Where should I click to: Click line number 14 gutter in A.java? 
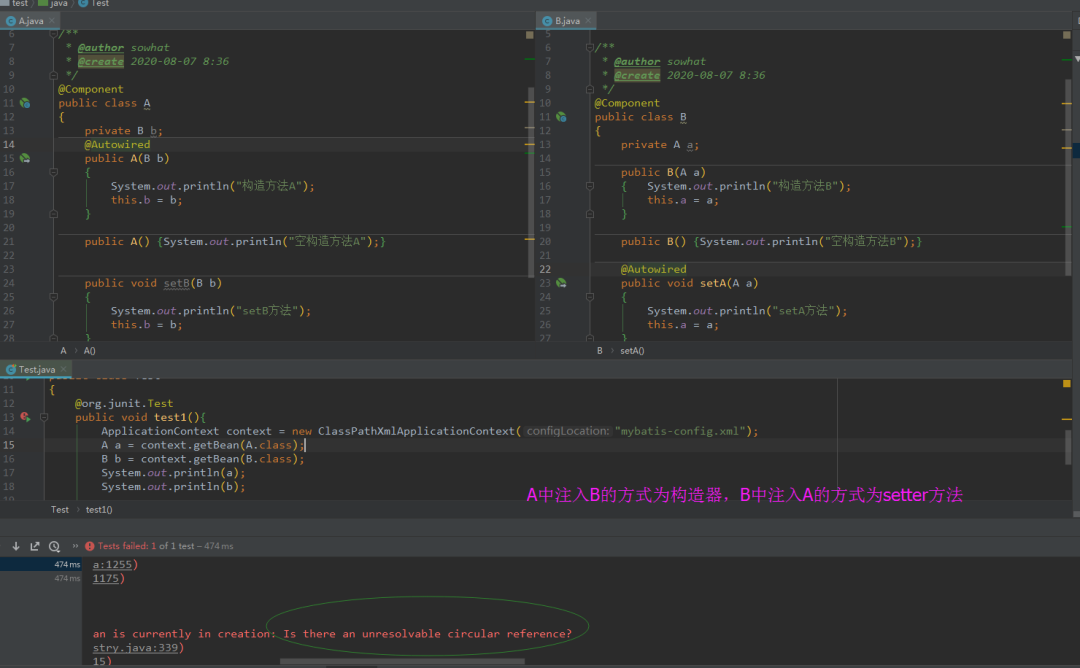tap(9, 145)
